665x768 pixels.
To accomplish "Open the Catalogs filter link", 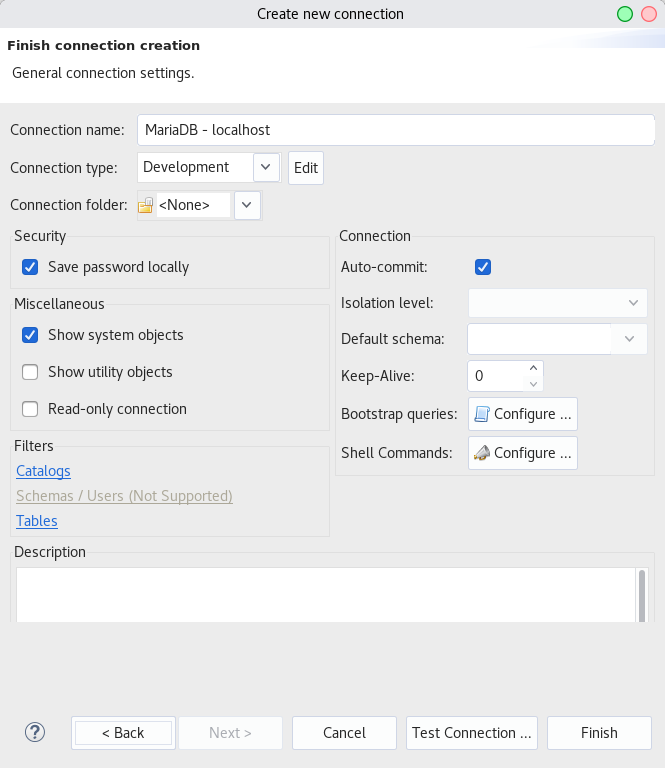I will (43, 471).
